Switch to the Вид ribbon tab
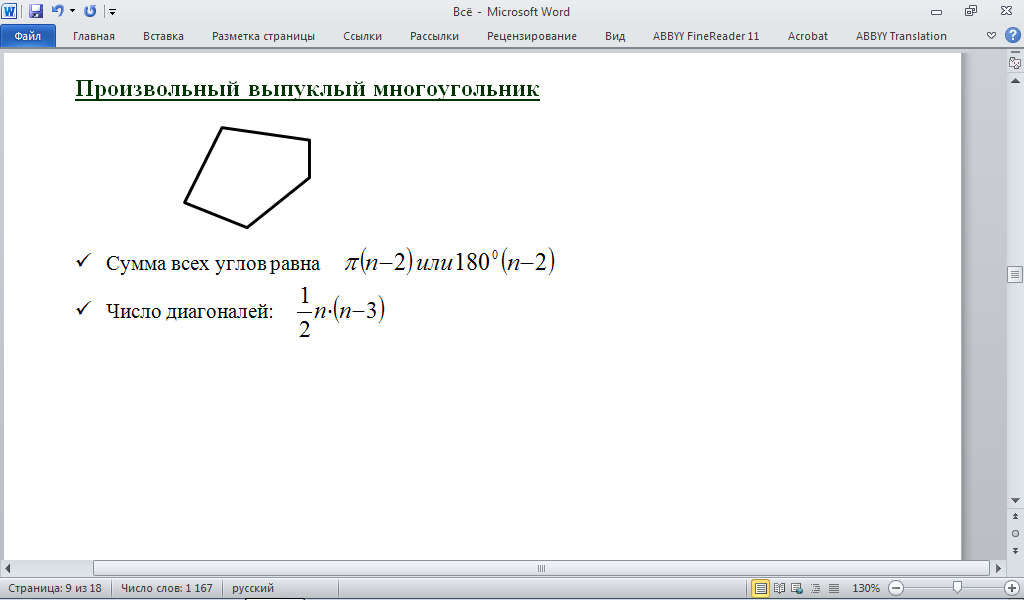The image size is (1024, 600). [615, 36]
